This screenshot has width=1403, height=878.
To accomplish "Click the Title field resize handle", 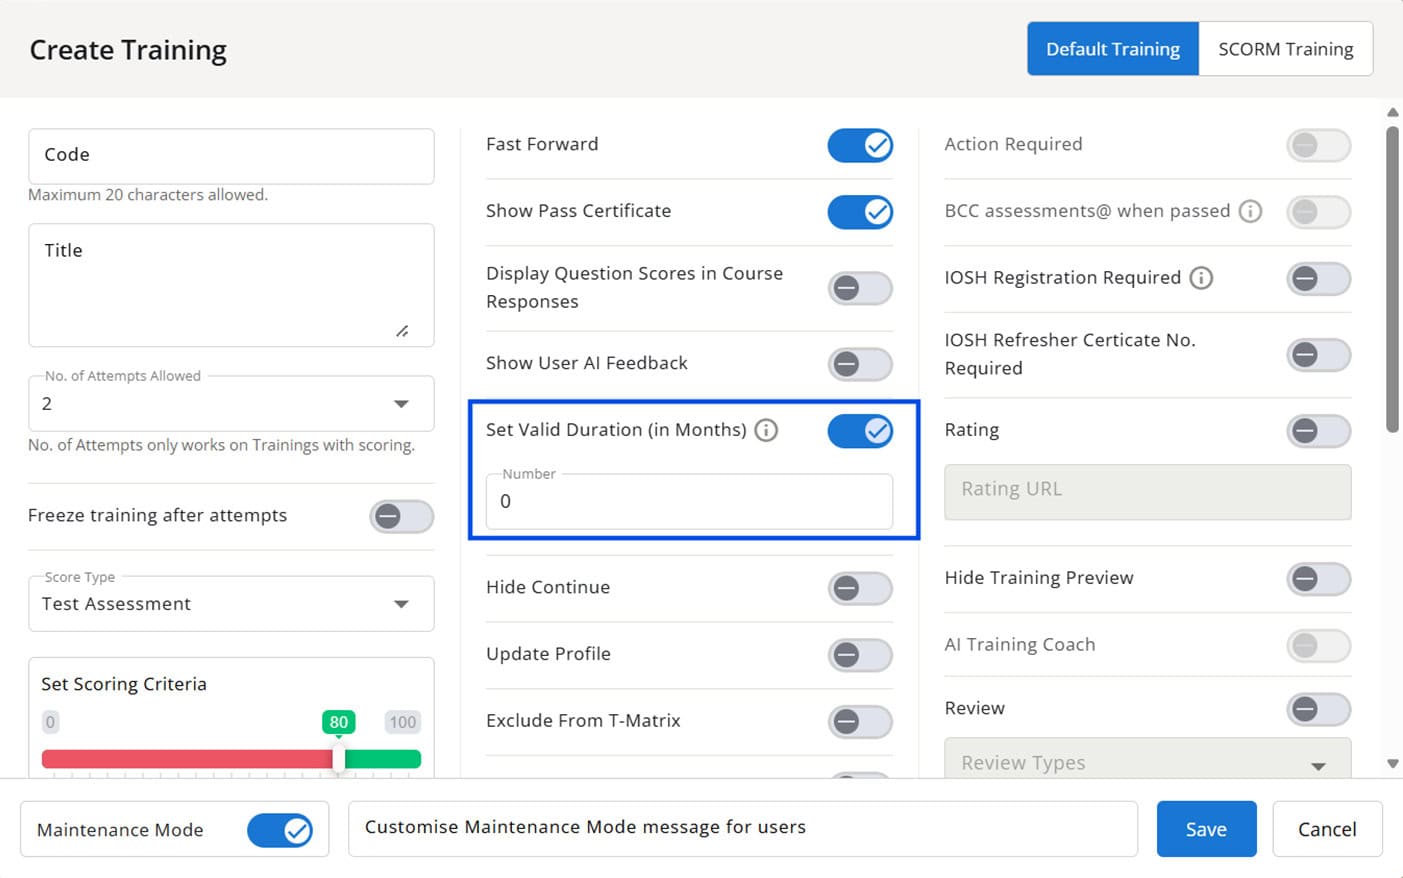I will click(x=402, y=331).
